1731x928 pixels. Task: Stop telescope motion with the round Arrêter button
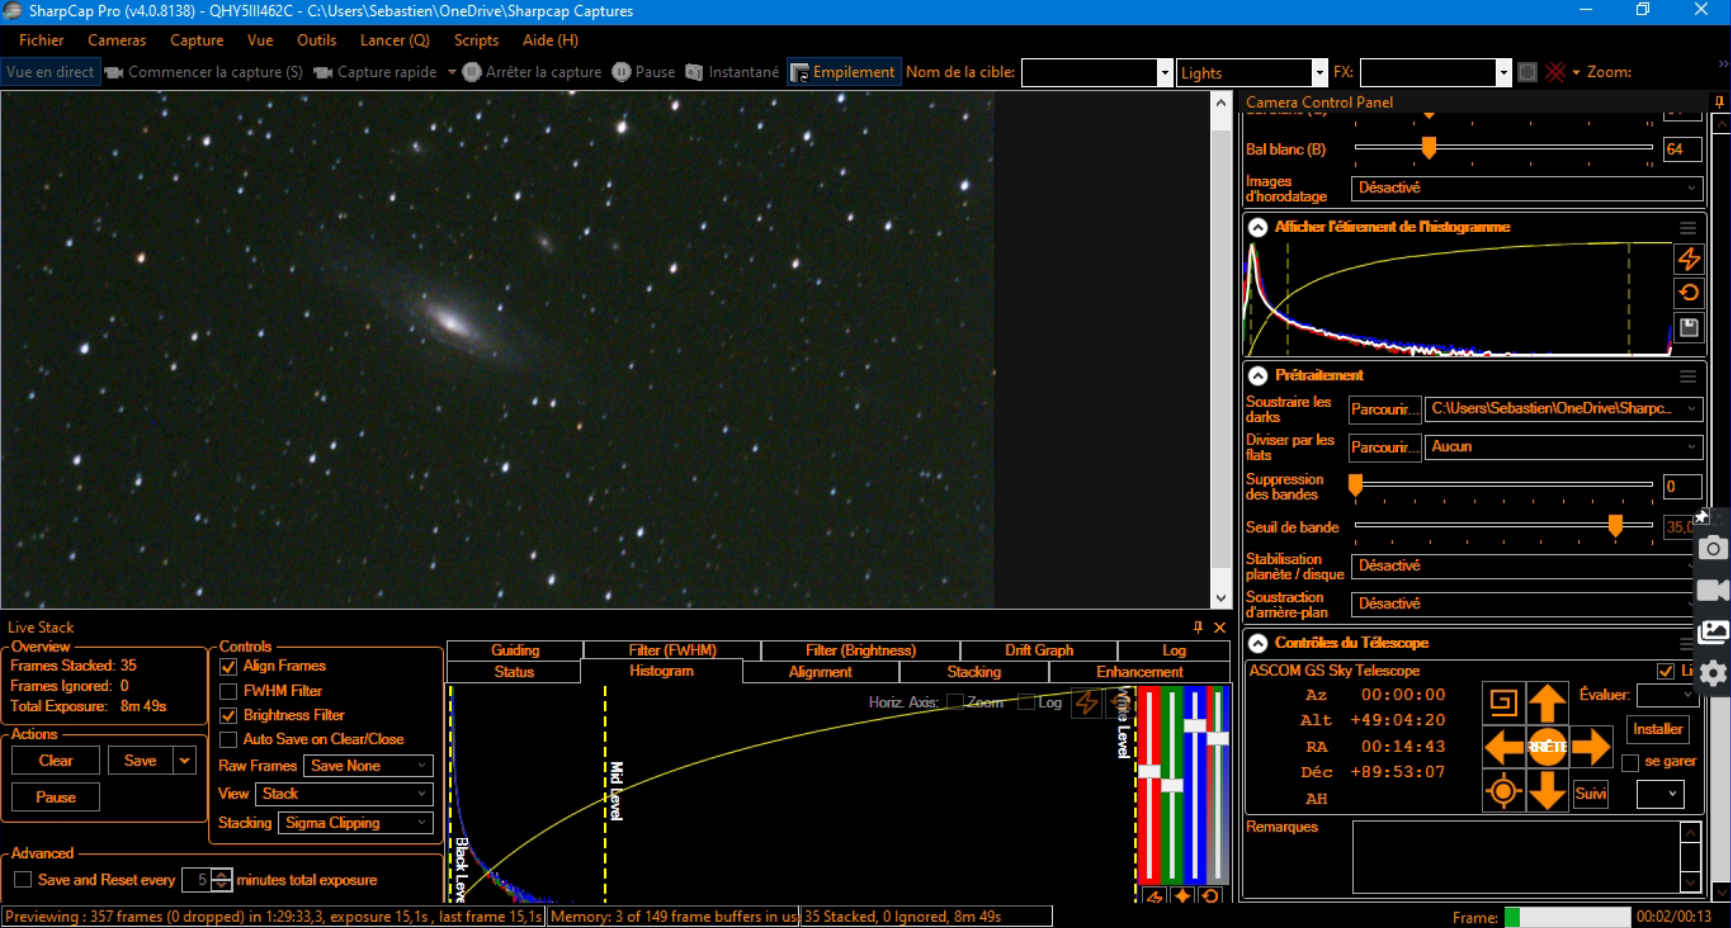pos(1547,747)
